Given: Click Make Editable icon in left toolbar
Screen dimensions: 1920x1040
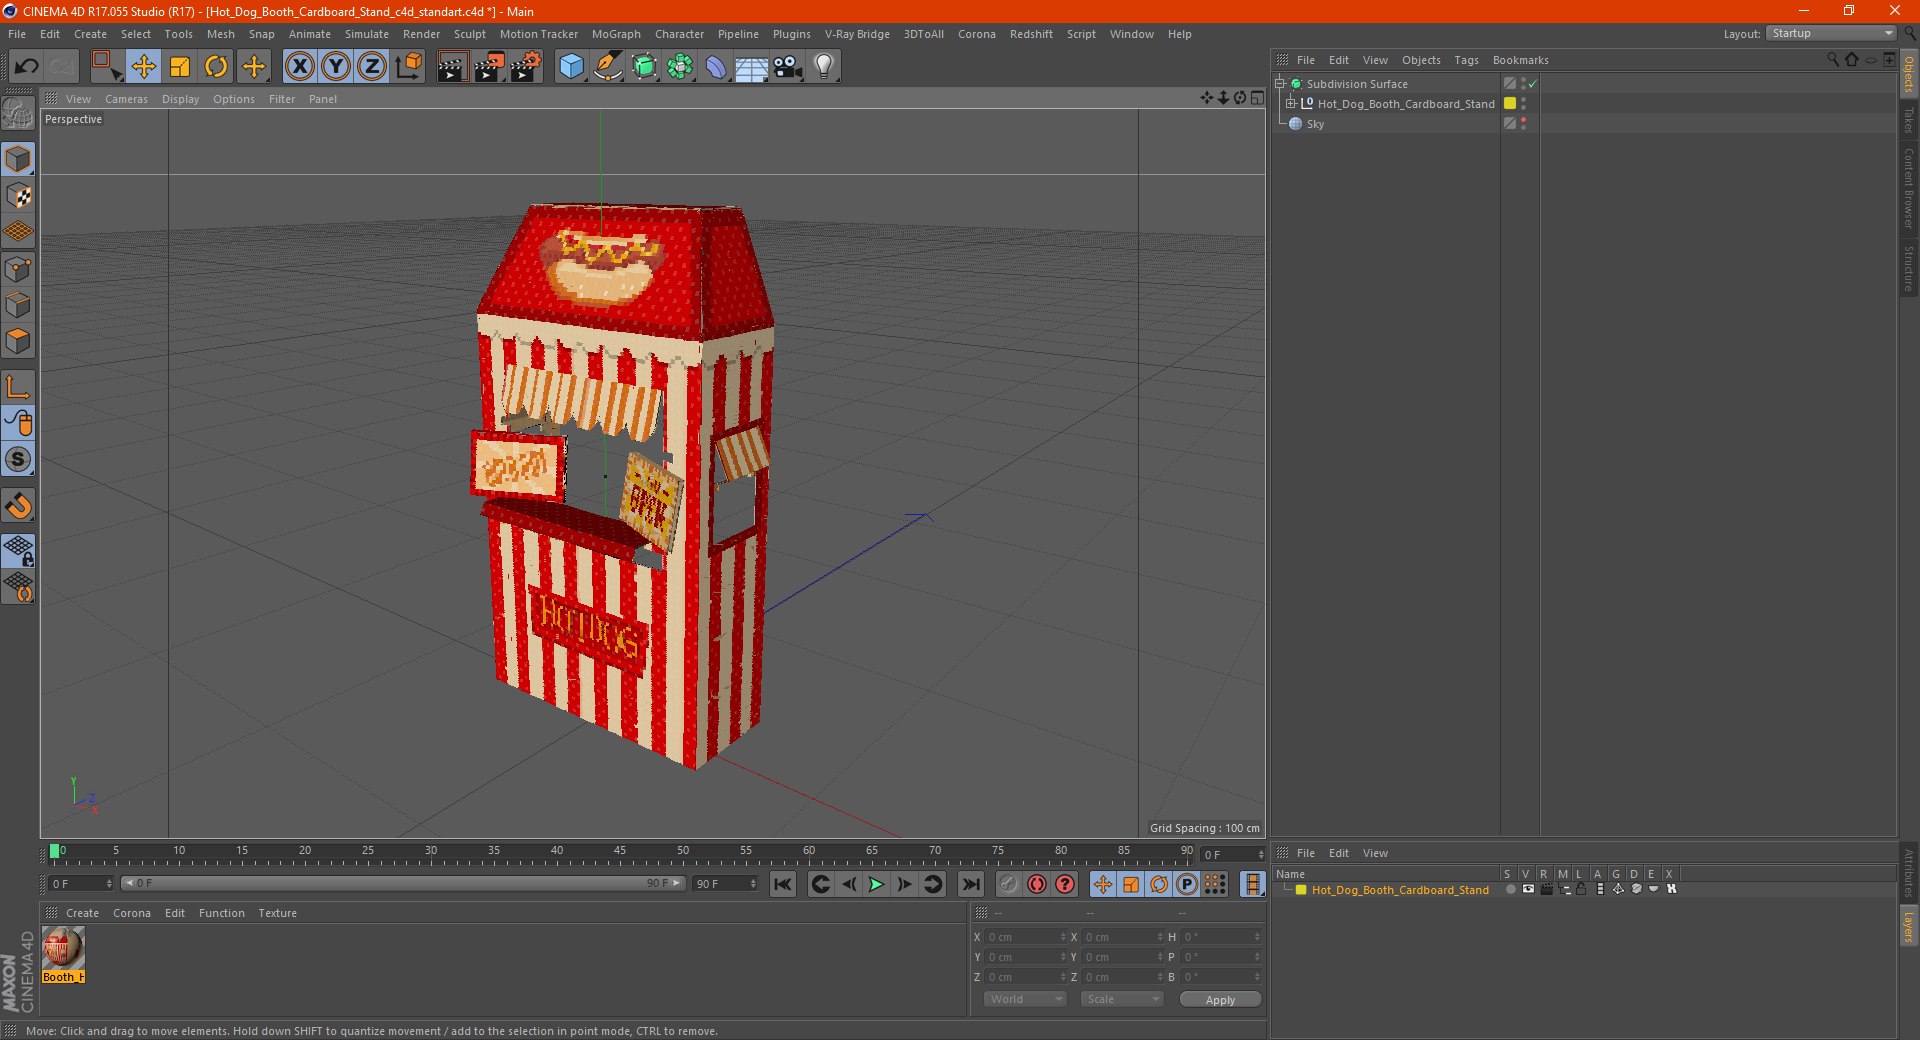Looking at the screenshot, I should (x=18, y=113).
